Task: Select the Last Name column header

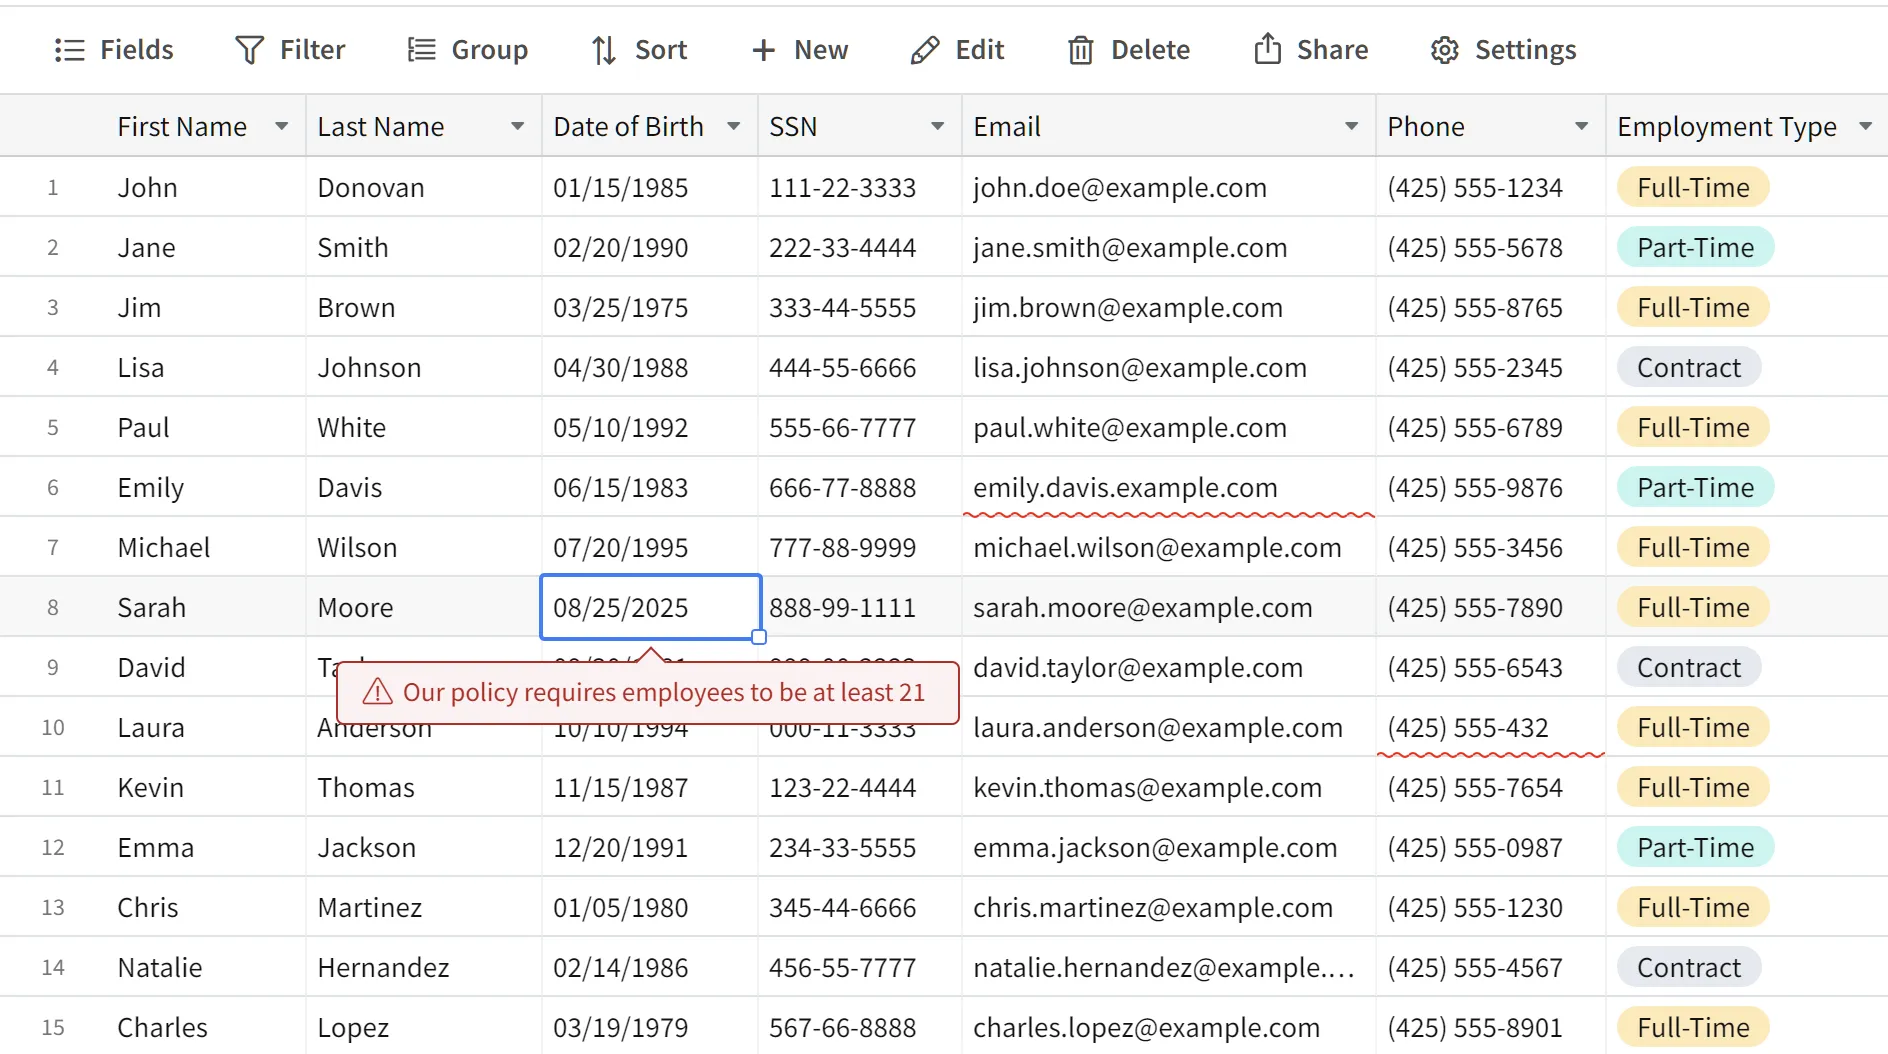Action: (381, 127)
